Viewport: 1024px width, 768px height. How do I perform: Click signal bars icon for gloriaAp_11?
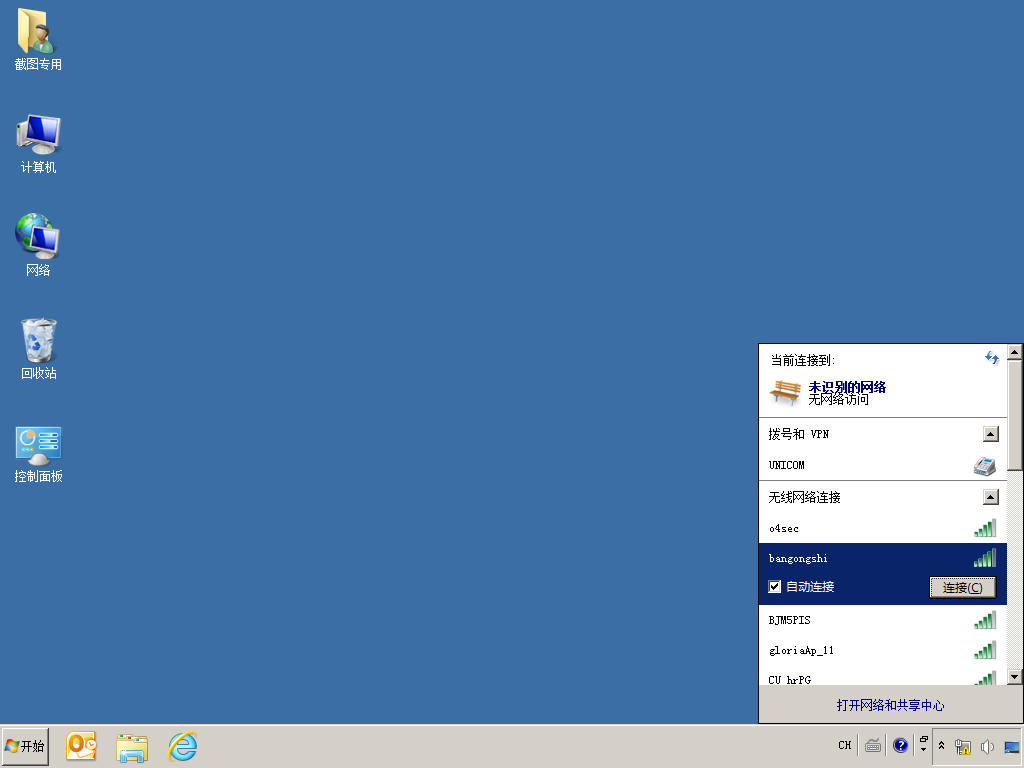985,650
